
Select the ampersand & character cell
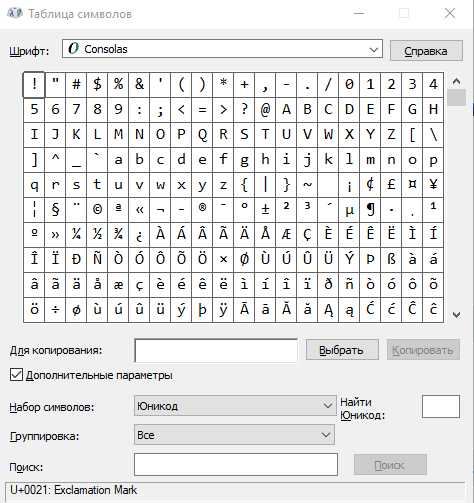pyautogui.click(x=139, y=85)
